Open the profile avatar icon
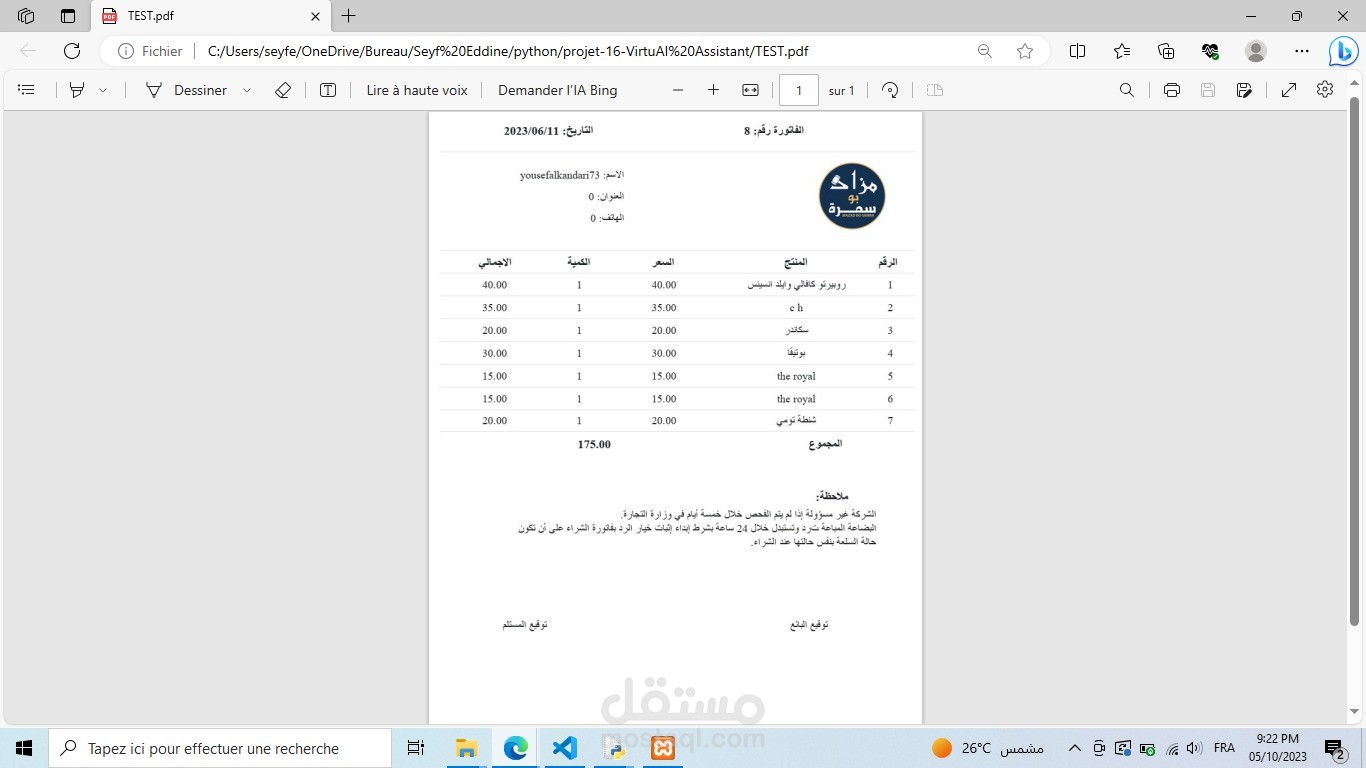 pos(1256,51)
